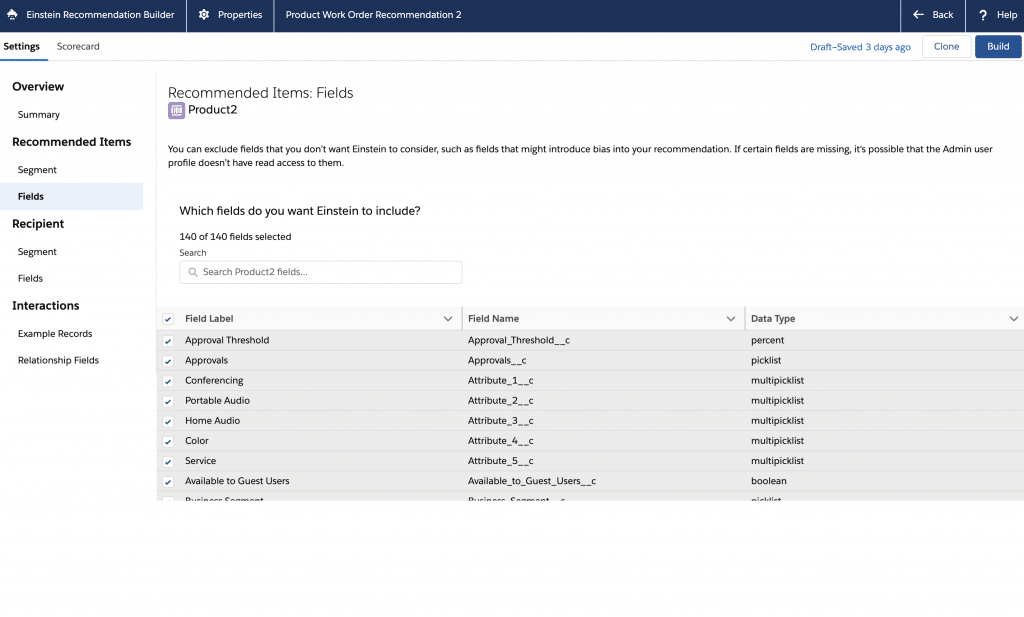Click the Einstein Recommendation Builder home icon
Viewport: 1024px width, 617px height.
coord(12,14)
